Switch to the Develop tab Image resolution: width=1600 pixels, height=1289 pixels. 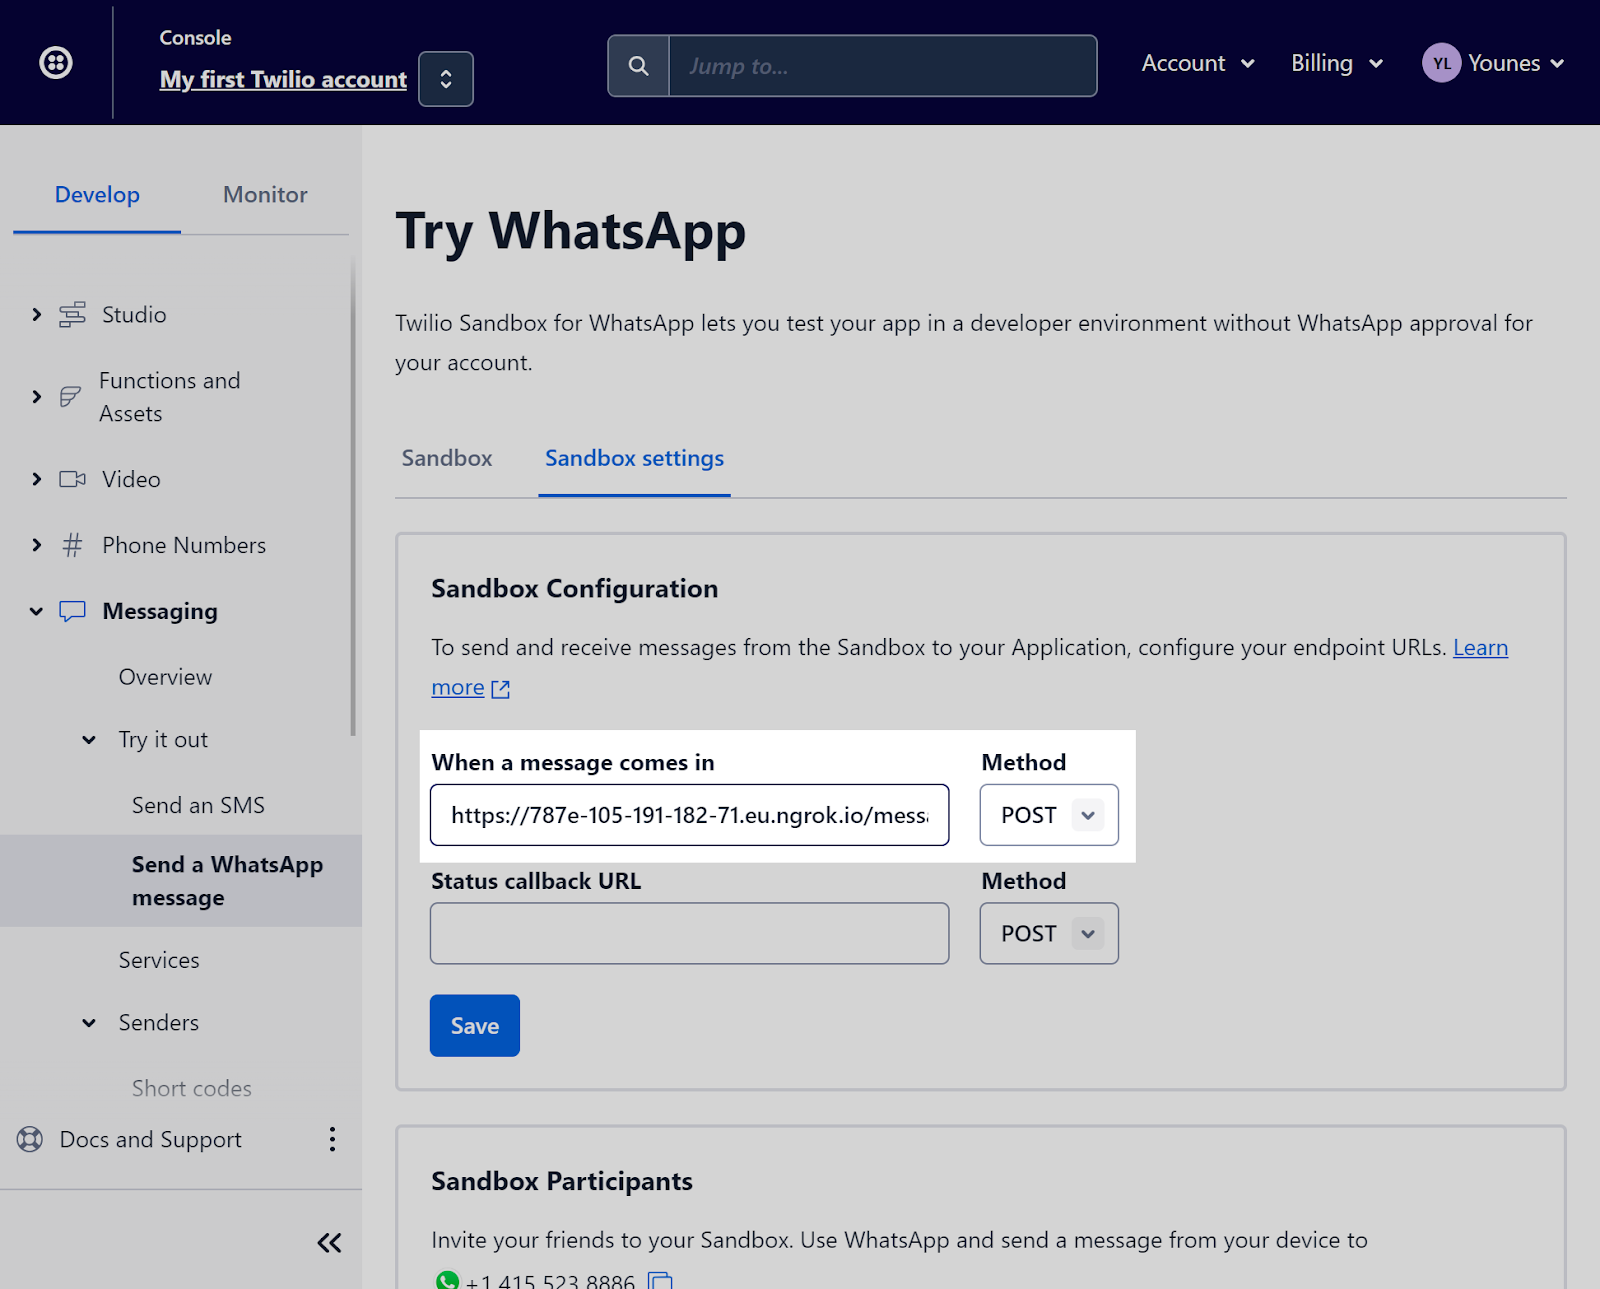point(97,195)
